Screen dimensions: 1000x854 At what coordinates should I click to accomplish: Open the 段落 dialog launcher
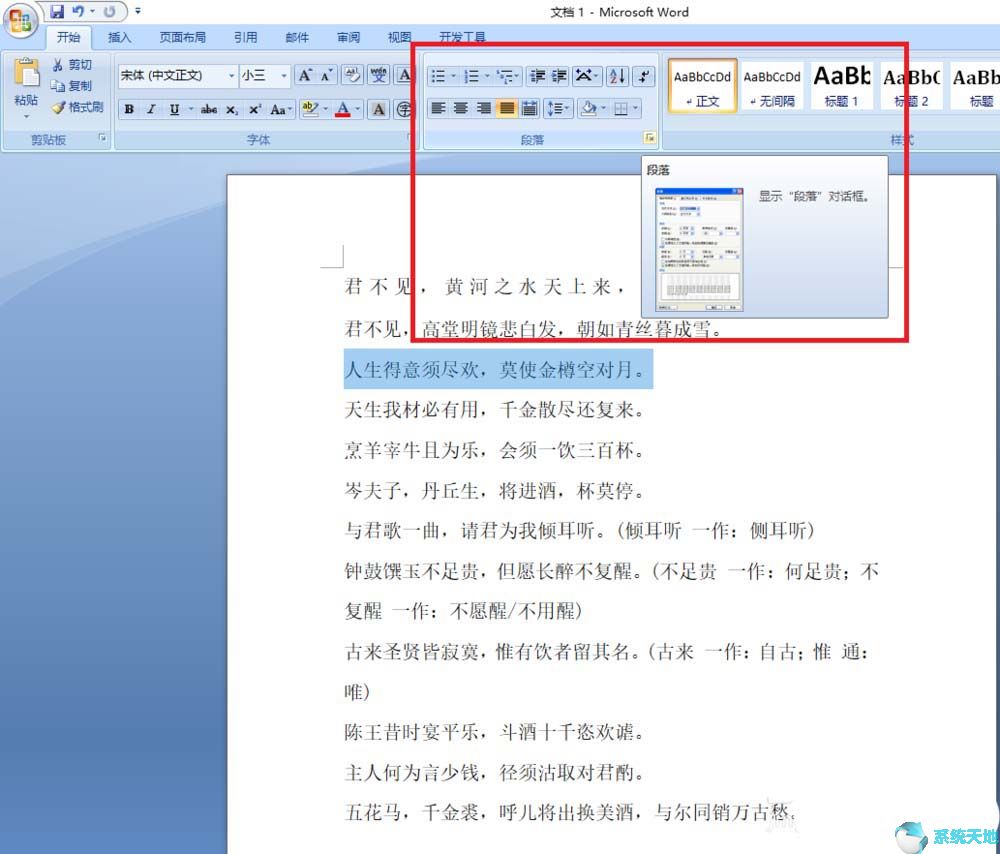(x=649, y=138)
